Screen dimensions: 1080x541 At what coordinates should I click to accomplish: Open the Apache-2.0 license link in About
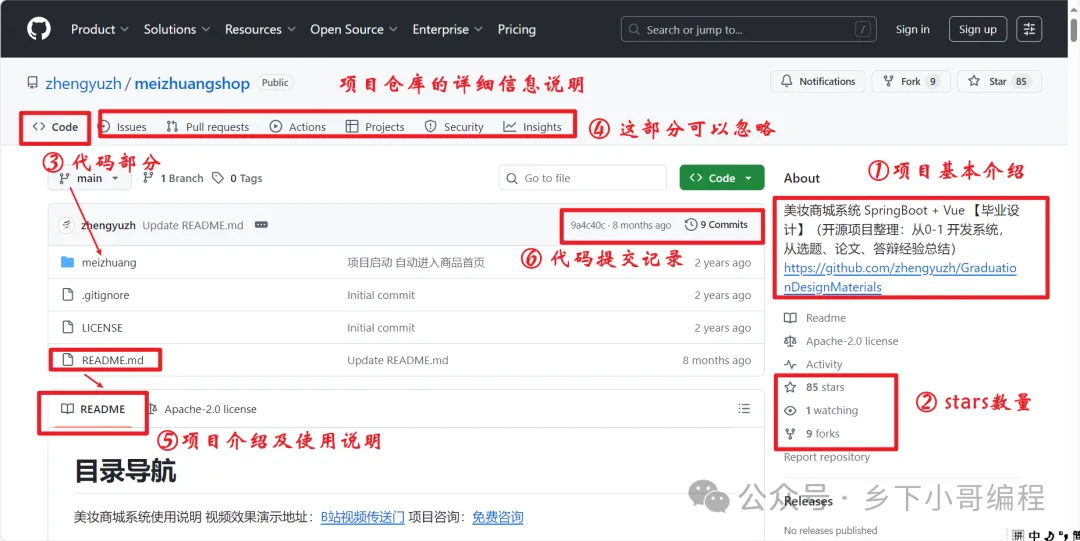[x=841, y=341]
